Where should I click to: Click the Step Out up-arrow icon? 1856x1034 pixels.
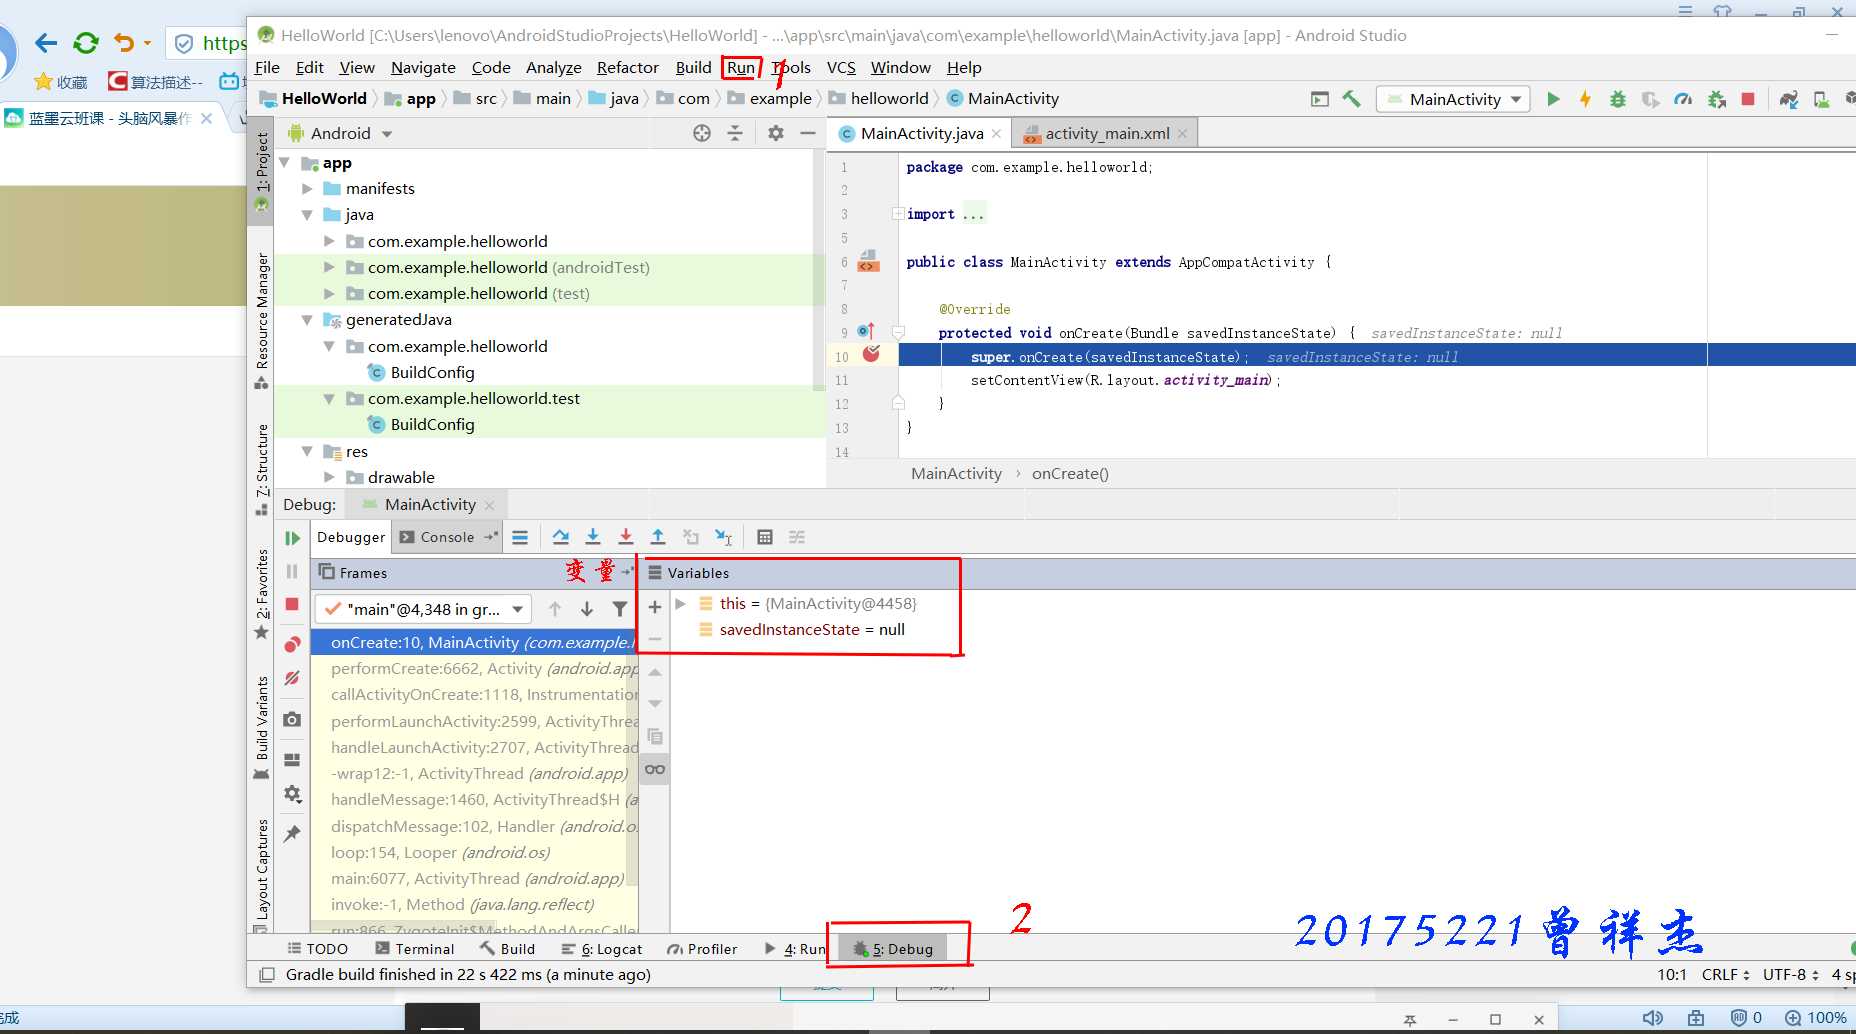point(658,537)
